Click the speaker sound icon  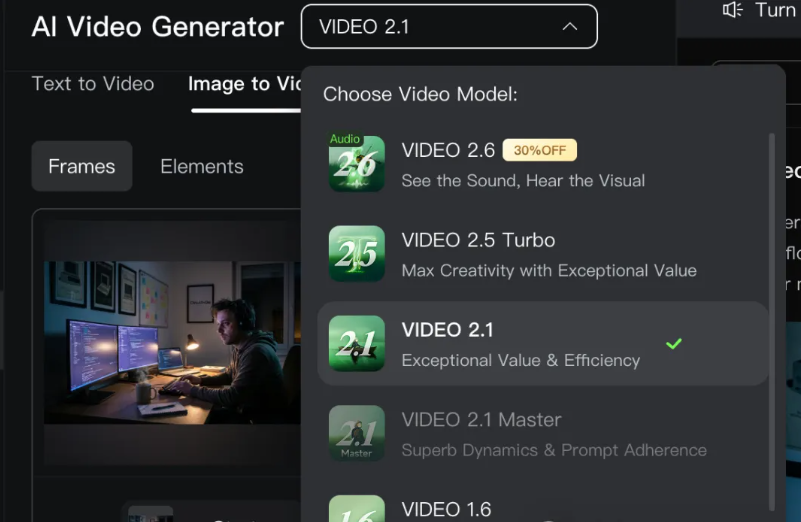[x=732, y=10]
